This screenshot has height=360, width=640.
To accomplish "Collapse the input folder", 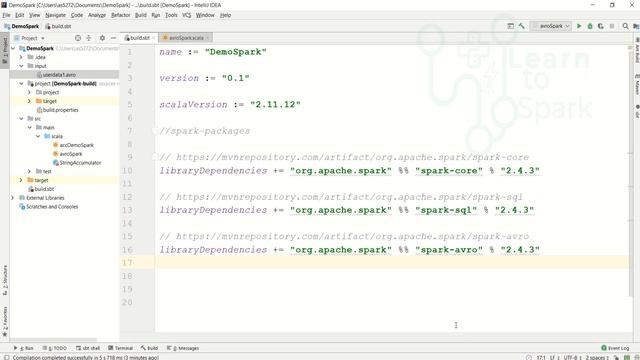I will (21, 66).
